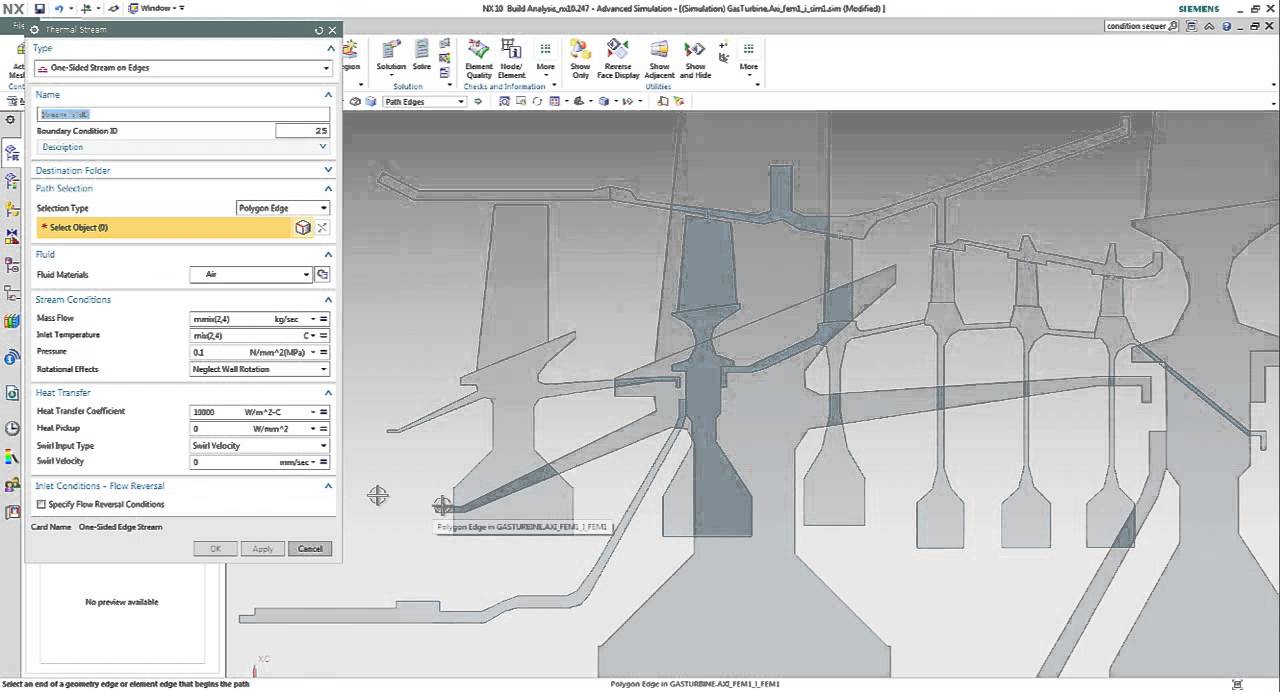
Task: Open the One-Sided Stream on Edges type dropdown
Action: pyautogui.click(x=183, y=68)
